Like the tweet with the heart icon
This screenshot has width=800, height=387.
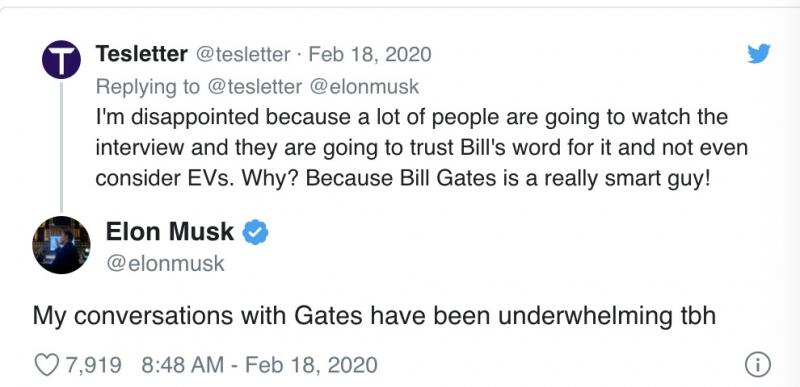46,365
